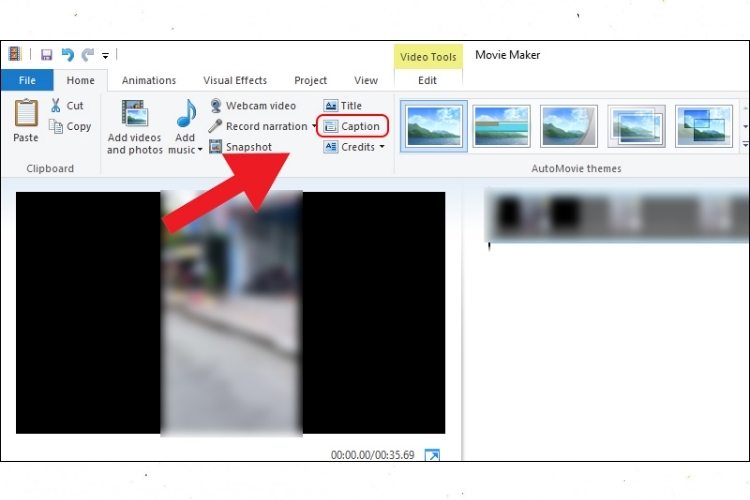This screenshot has height=500, width=750.
Task: Expand the AutoMovie themes gallery
Action: point(745,144)
